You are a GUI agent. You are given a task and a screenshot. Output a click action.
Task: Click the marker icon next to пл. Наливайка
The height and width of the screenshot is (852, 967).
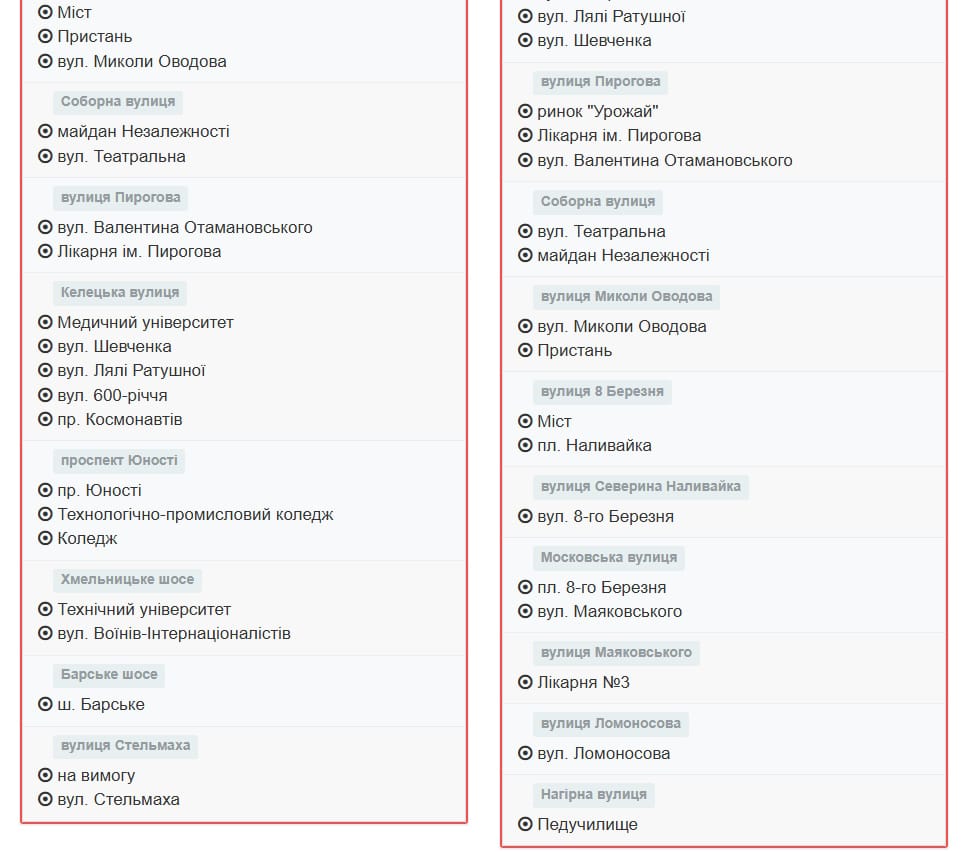tap(525, 445)
